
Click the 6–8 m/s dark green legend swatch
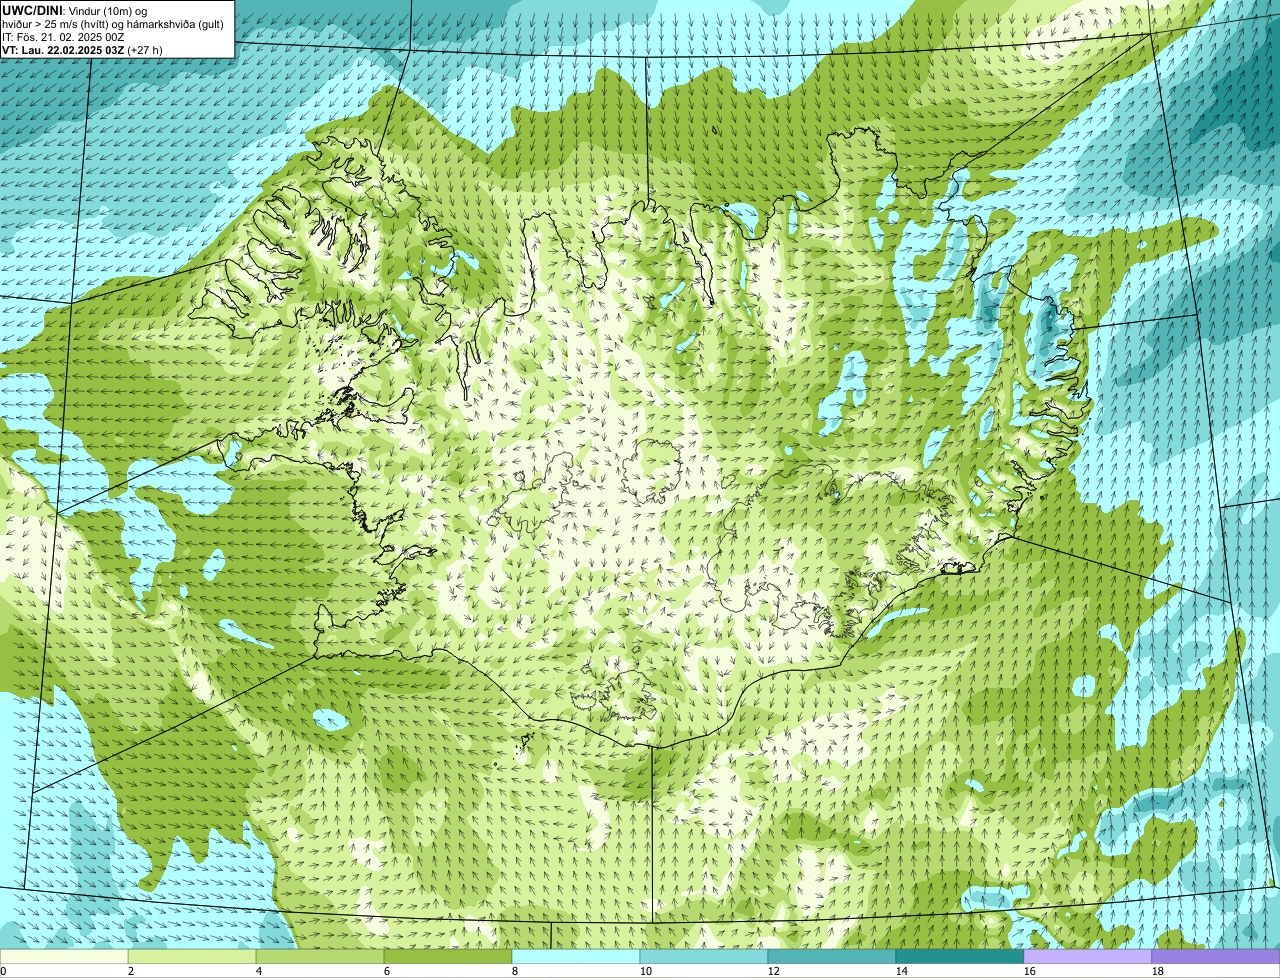click(449, 957)
